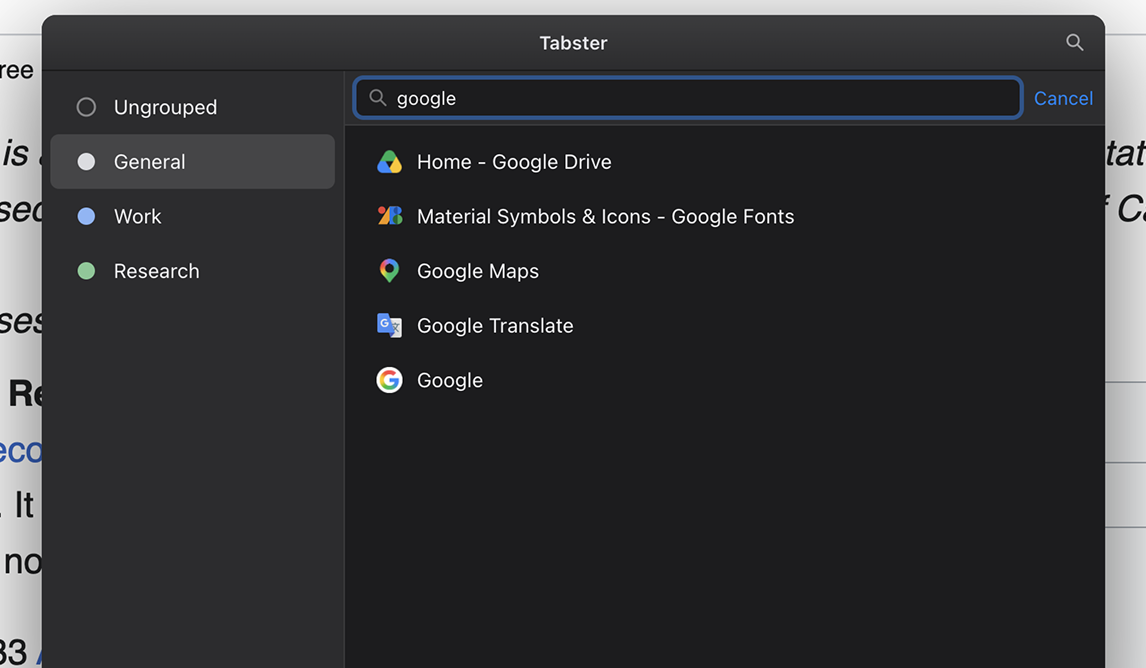Click the Google G logo icon
The image size is (1146, 668).
coord(390,380)
